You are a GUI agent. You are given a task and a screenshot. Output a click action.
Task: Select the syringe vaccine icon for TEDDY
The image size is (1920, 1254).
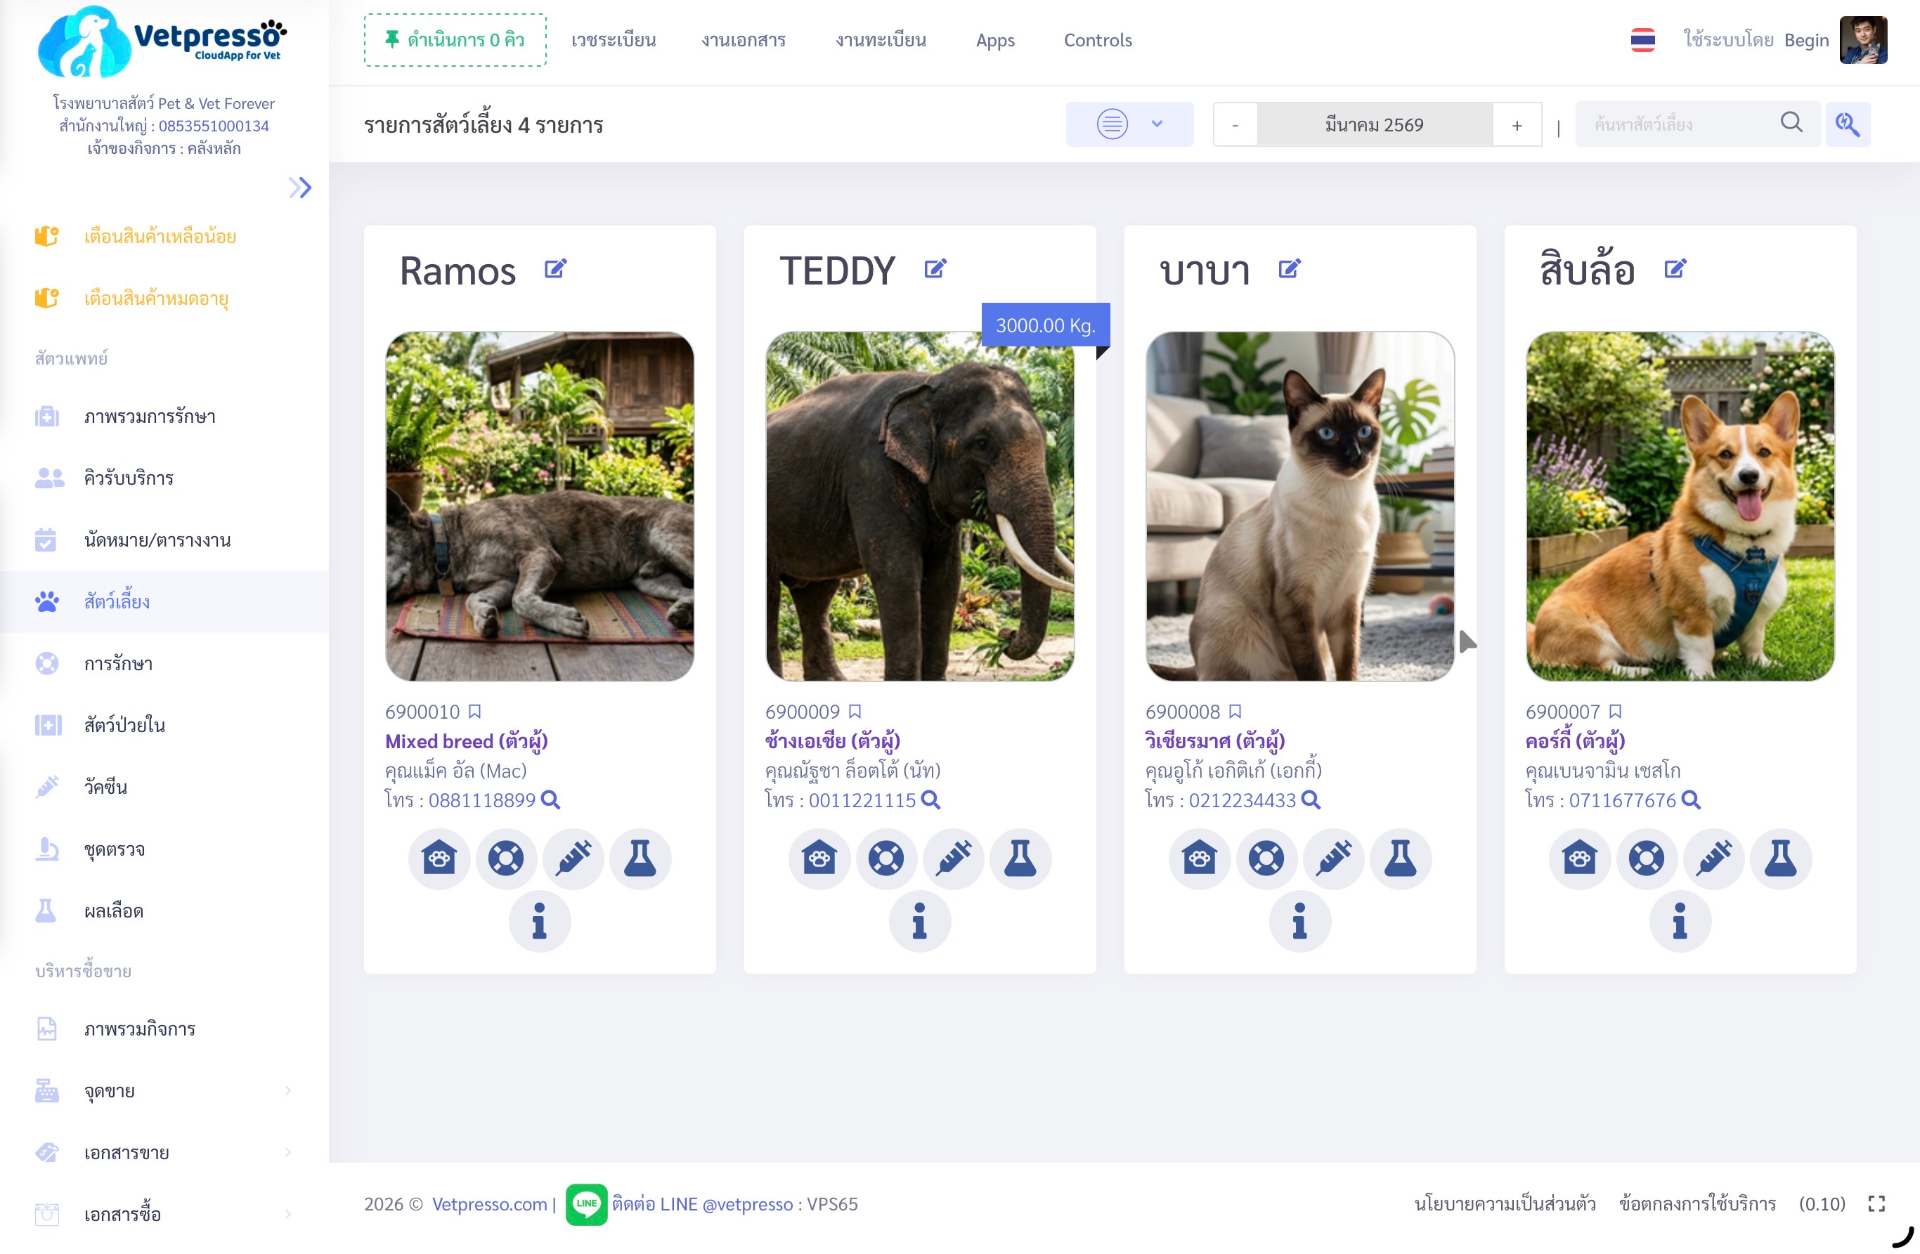953,858
